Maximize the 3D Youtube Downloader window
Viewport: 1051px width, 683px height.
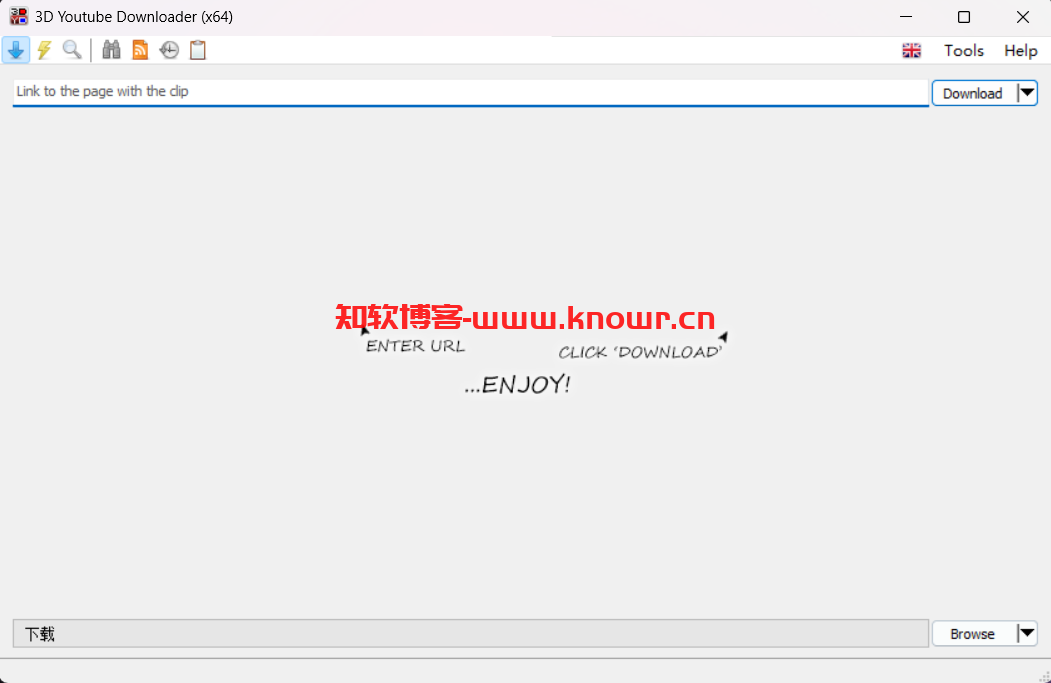pyautogui.click(x=964, y=17)
